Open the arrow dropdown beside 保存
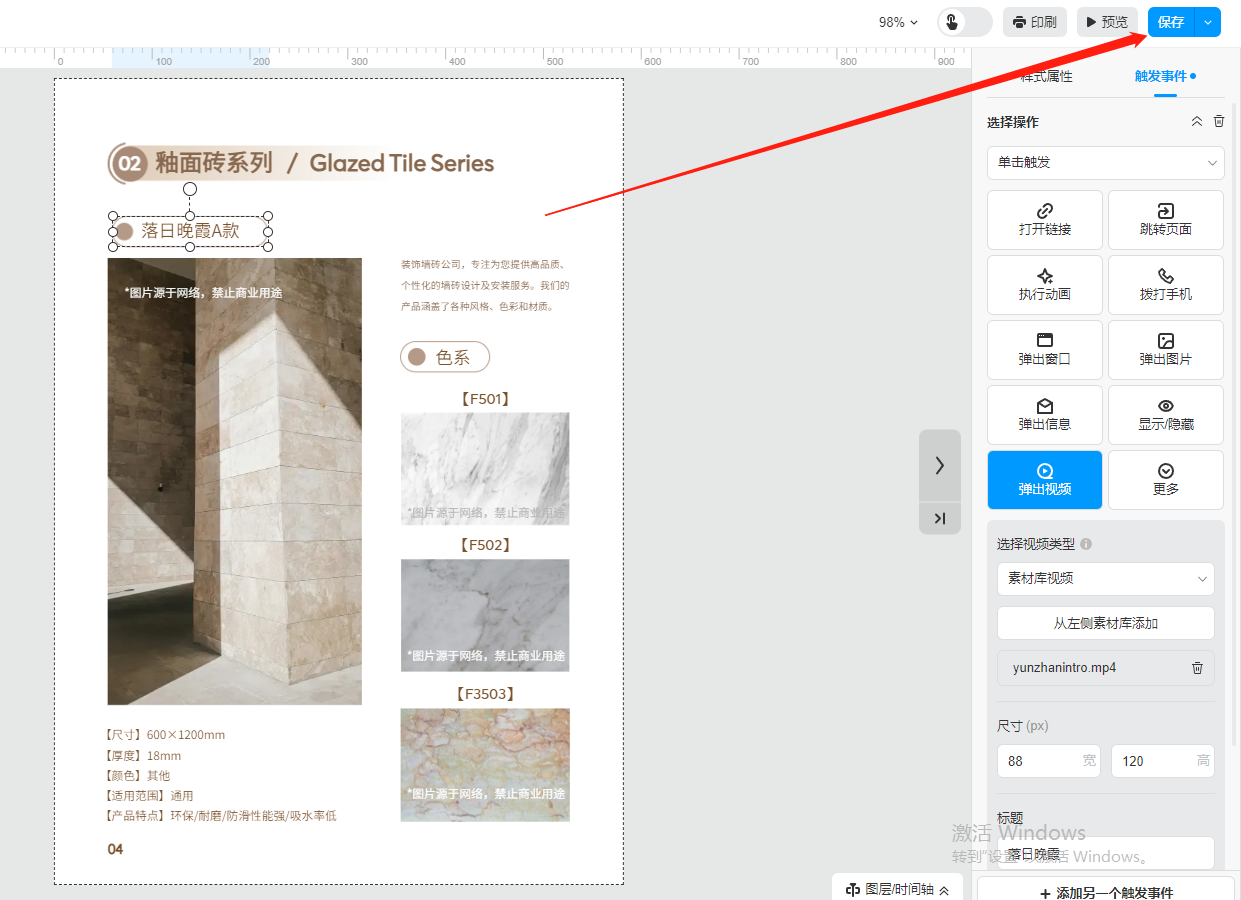1241x900 pixels. click(1208, 22)
